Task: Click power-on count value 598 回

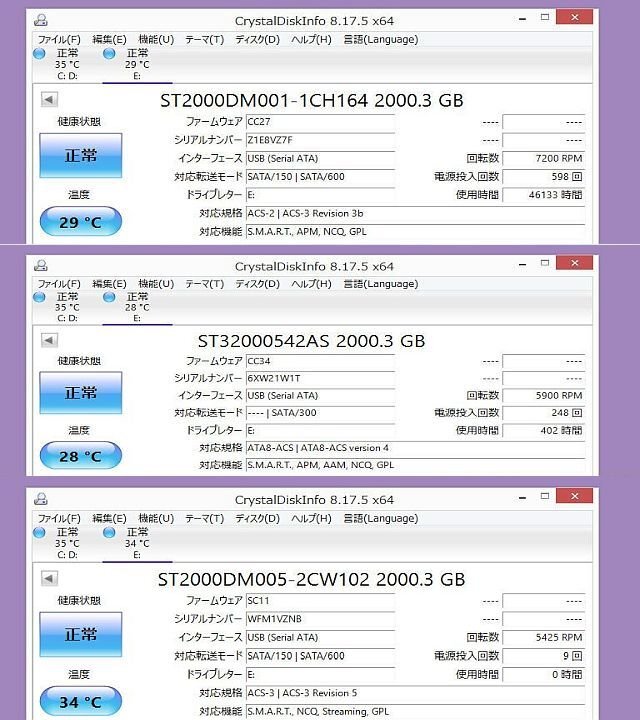Action: (x=544, y=177)
